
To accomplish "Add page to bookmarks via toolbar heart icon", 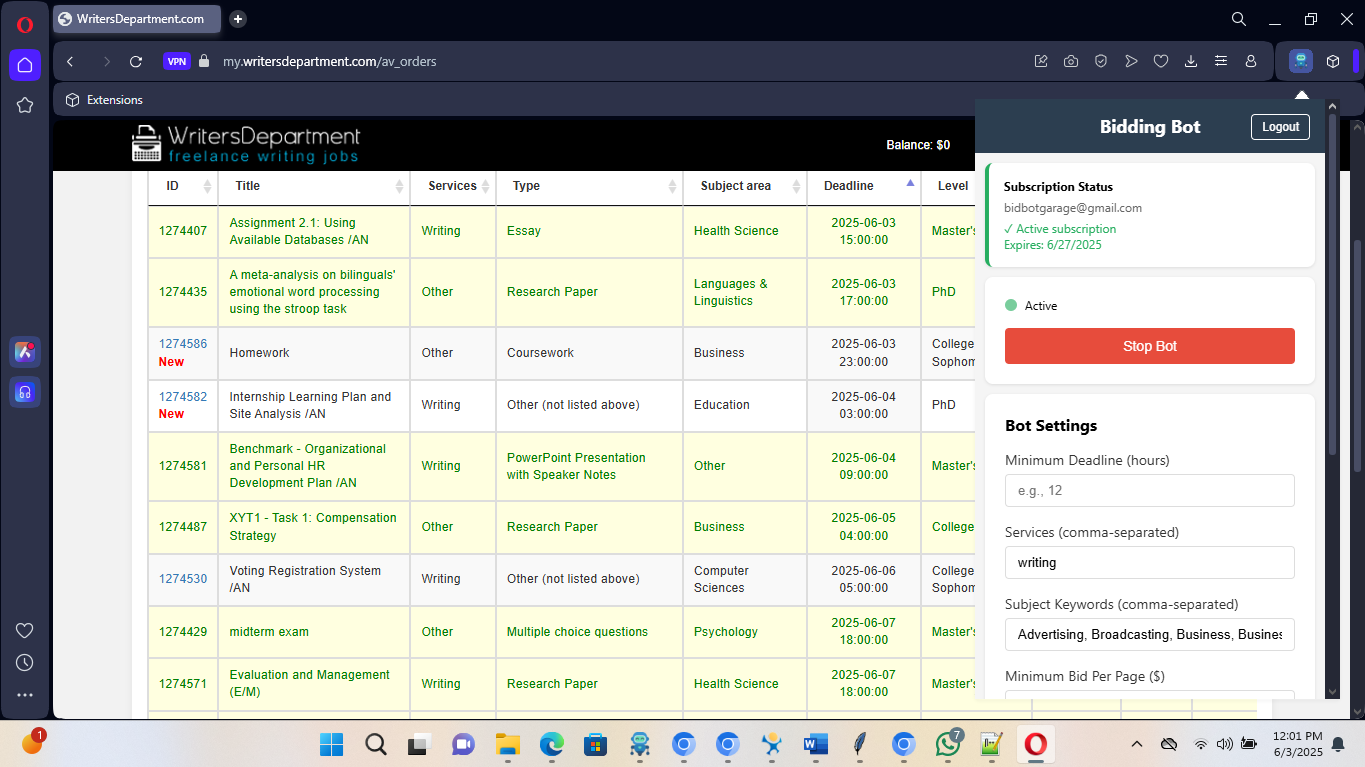I will point(1161,61).
